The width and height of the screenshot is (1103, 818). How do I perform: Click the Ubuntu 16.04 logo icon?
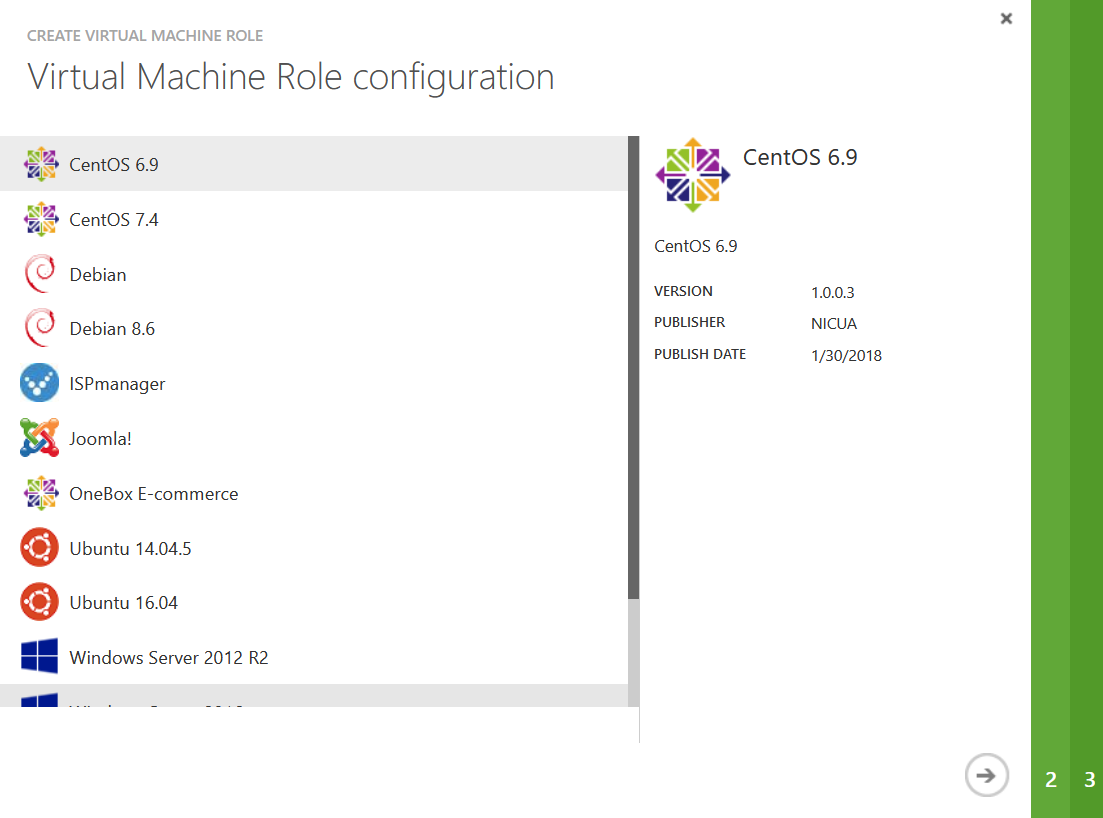[39, 602]
